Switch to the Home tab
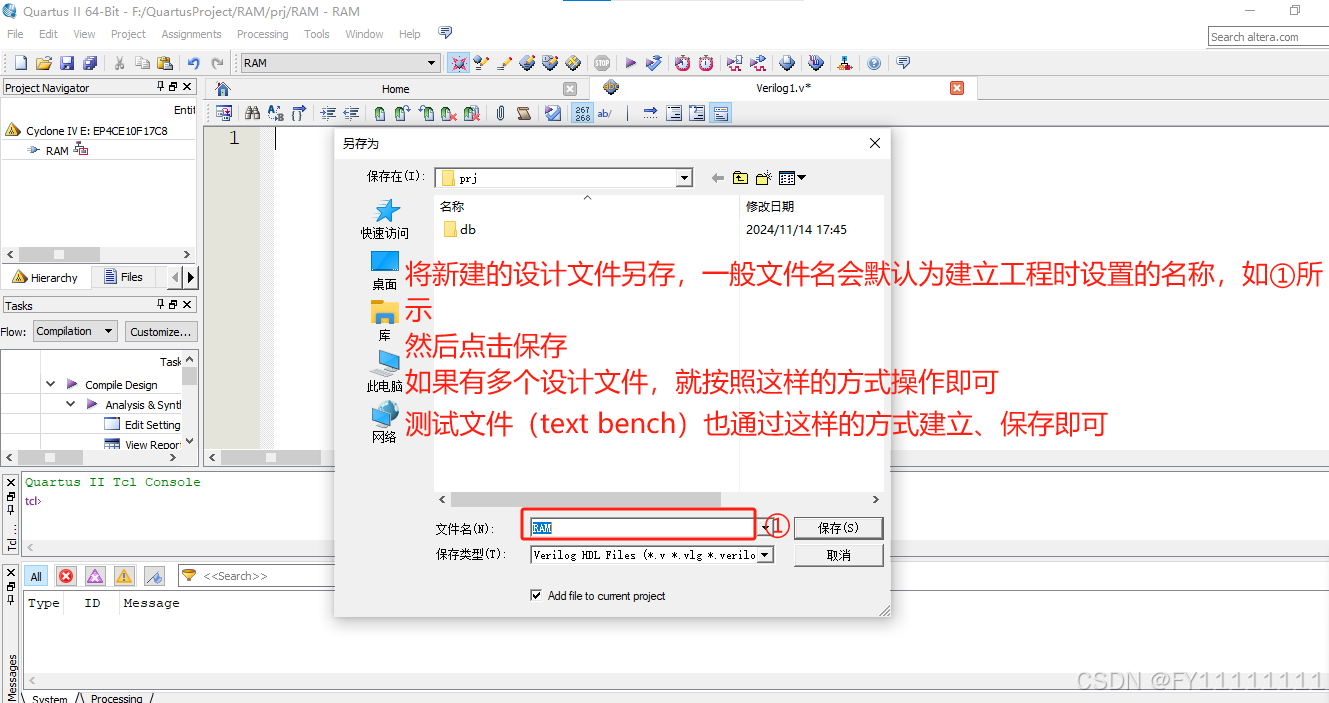Image resolution: width=1329 pixels, height=703 pixels. click(395, 89)
